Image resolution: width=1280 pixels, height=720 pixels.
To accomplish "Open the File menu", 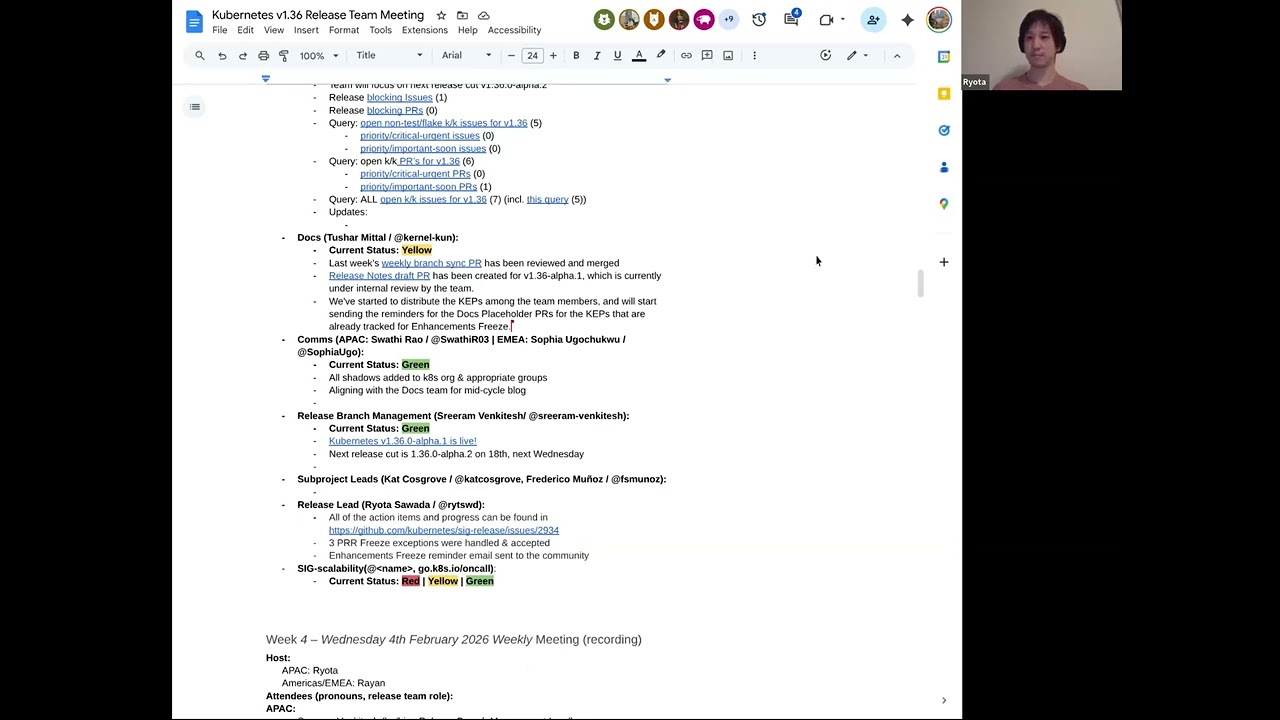I will coord(219,30).
